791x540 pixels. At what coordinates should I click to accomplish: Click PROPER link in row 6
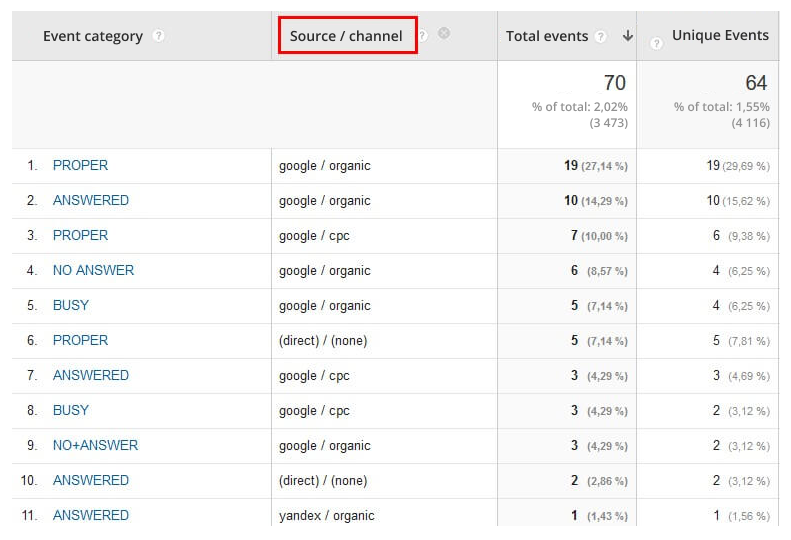click(80, 340)
